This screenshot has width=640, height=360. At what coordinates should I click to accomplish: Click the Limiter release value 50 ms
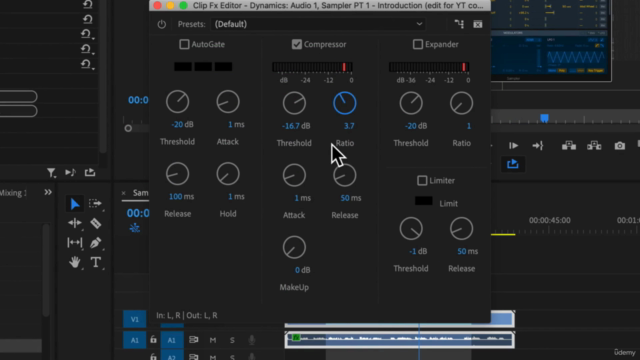[467, 251]
